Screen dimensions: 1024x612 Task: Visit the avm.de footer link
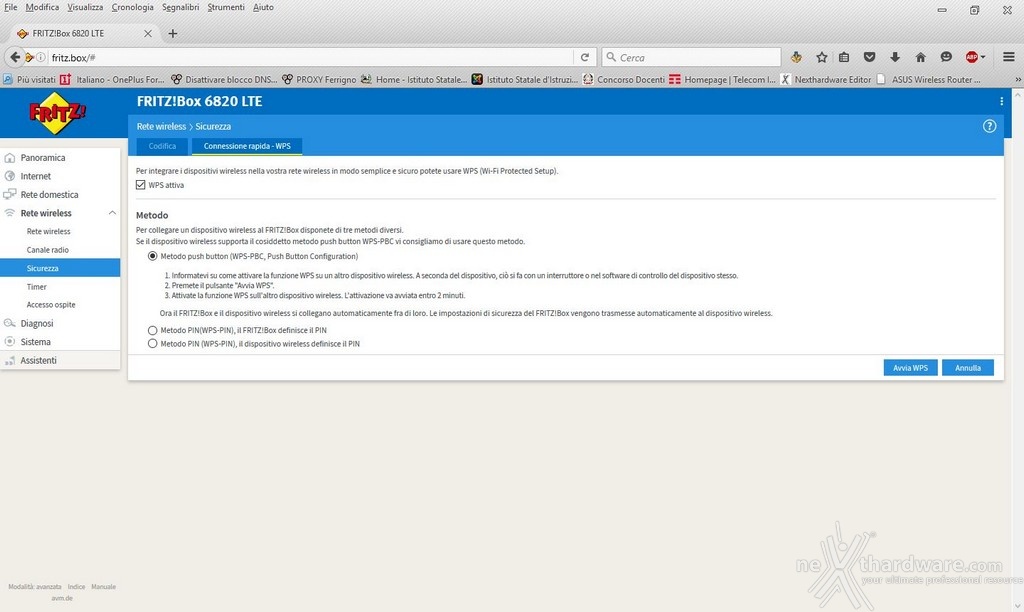tap(62, 598)
